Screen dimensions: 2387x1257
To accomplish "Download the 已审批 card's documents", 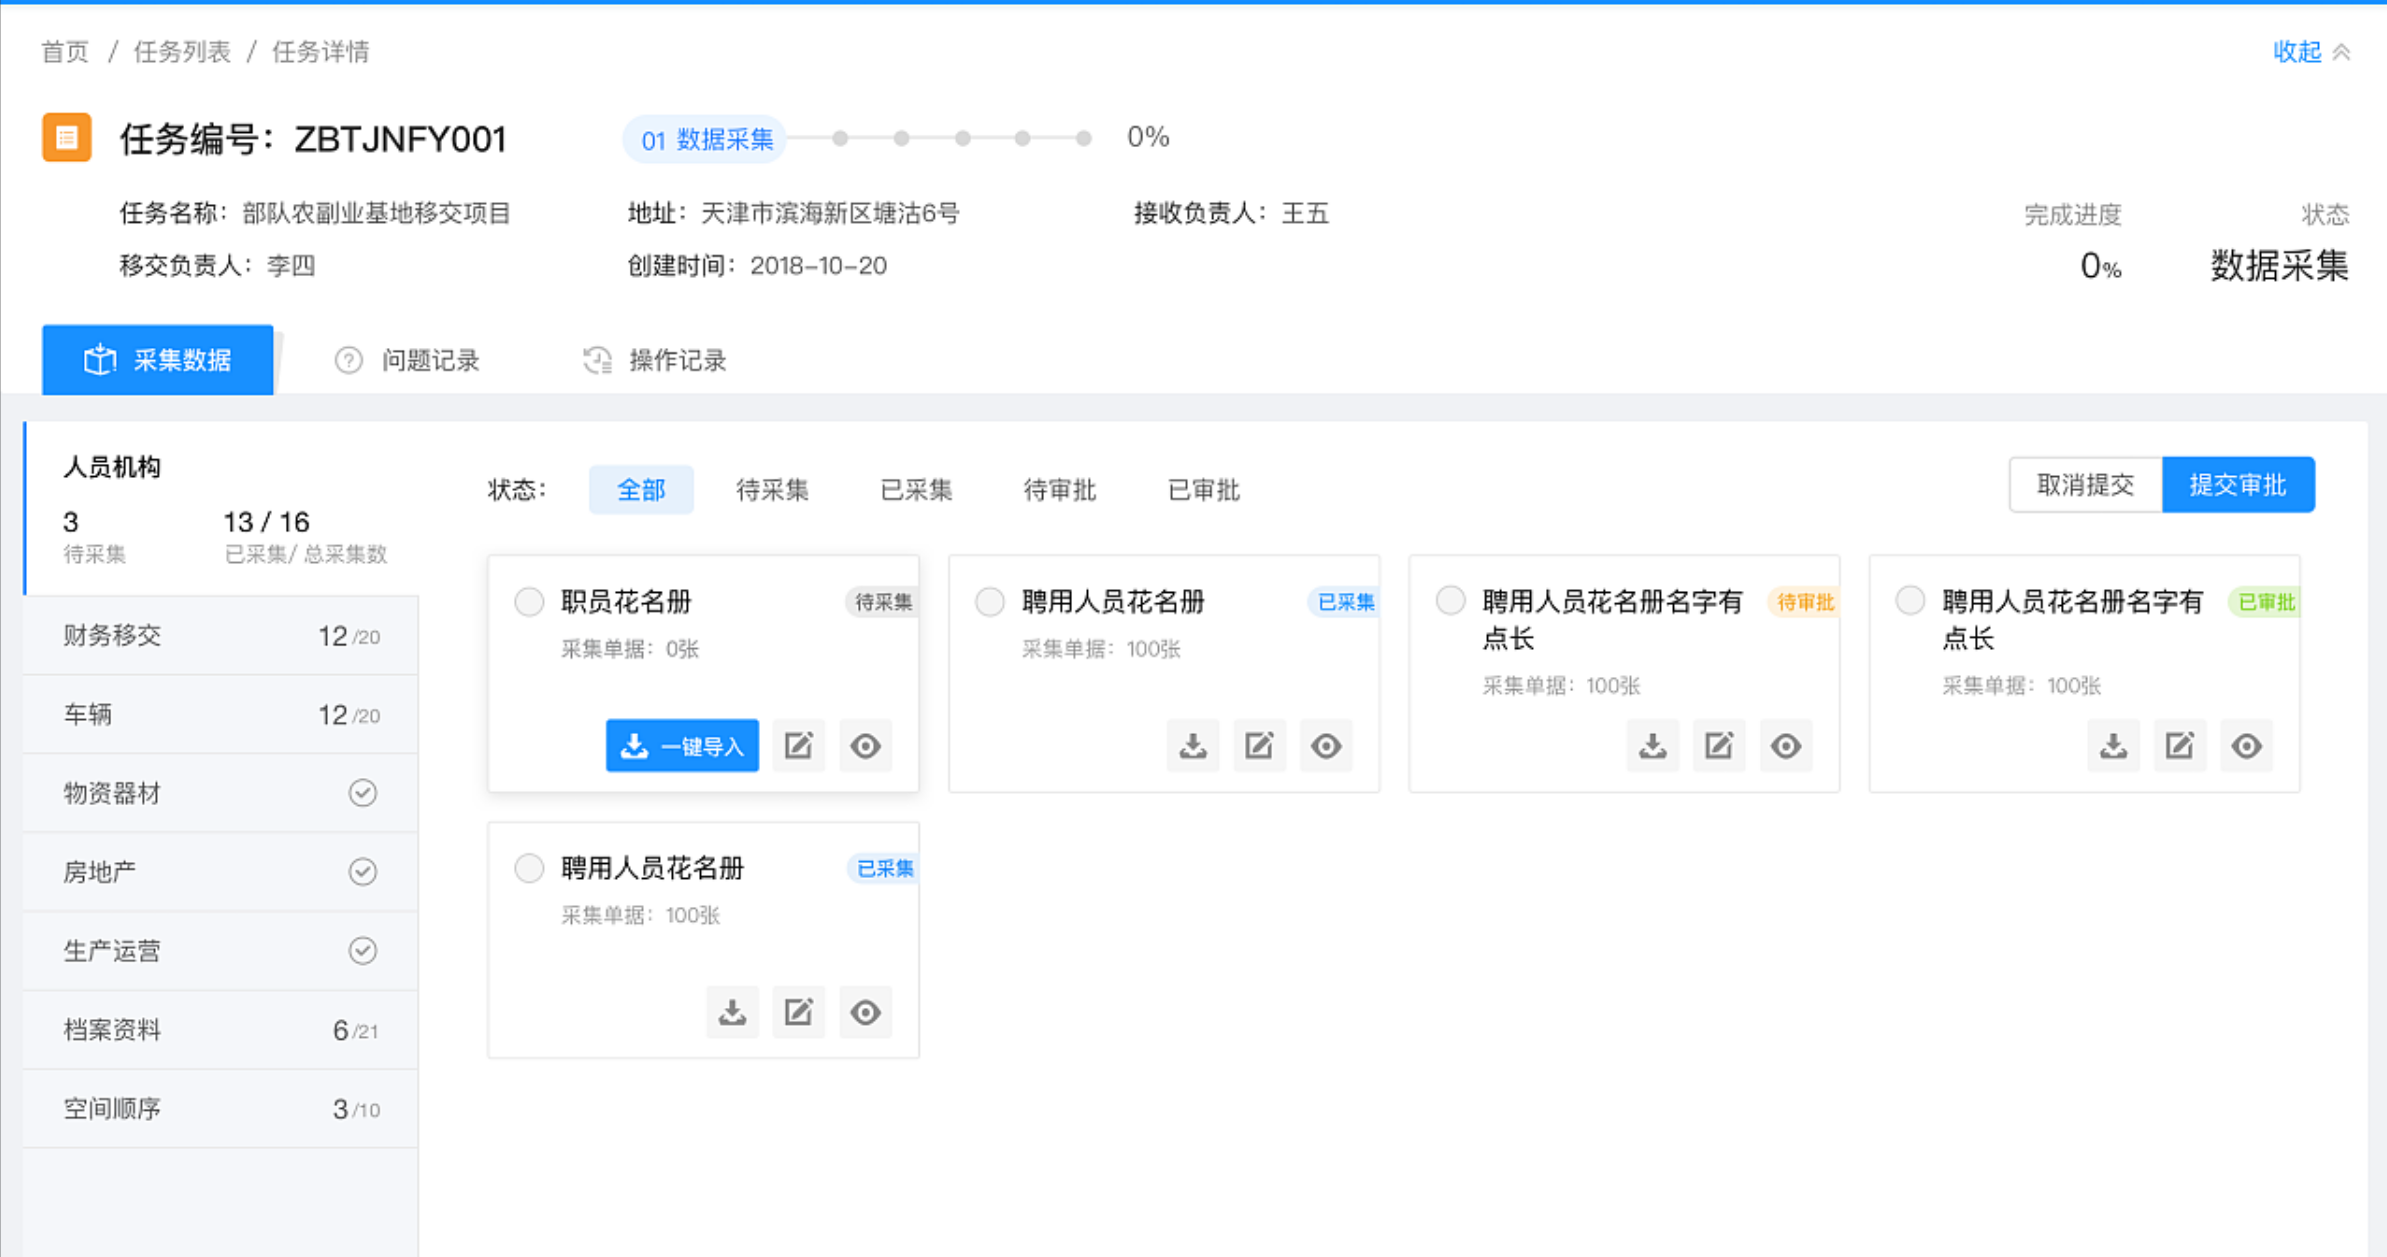I will click(x=2113, y=746).
